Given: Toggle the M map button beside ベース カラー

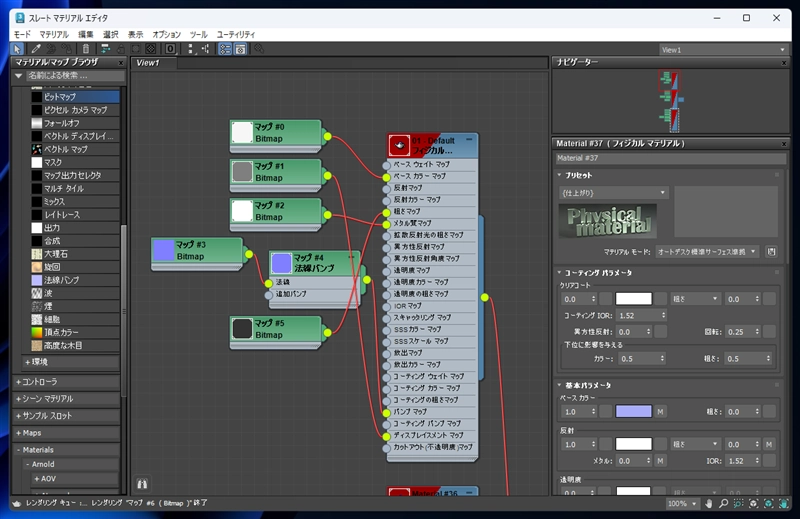Looking at the screenshot, I should 660,411.
